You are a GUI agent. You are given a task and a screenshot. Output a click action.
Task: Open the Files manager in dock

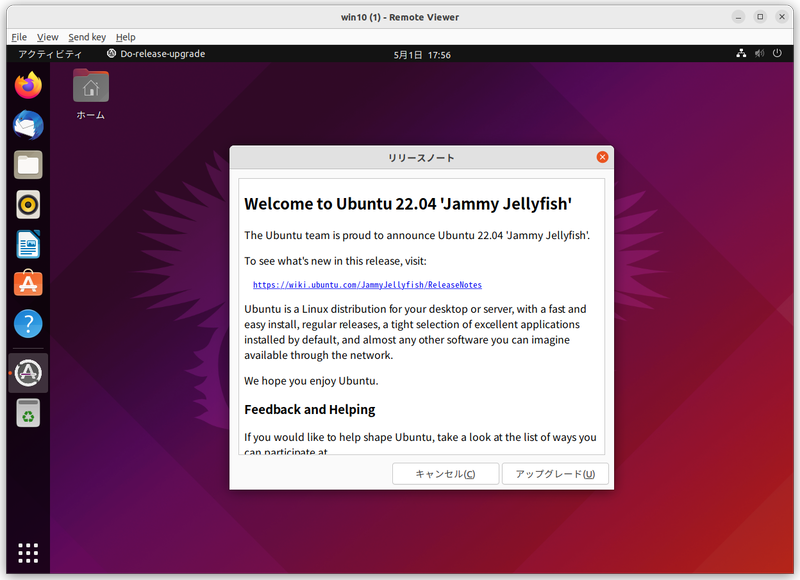point(28,165)
